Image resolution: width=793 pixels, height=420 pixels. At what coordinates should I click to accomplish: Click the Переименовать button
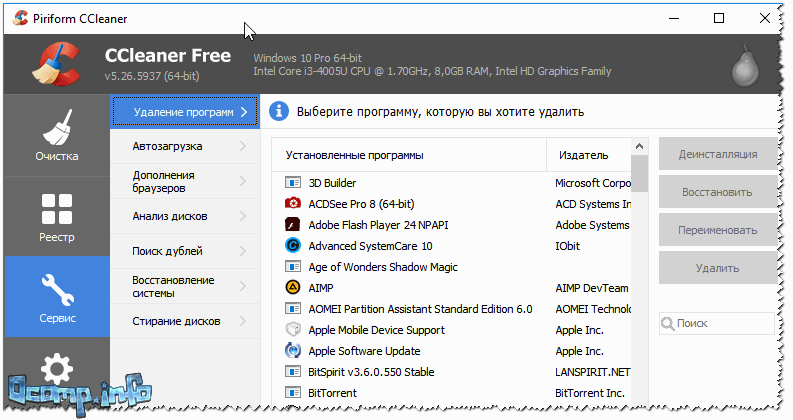coord(718,230)
